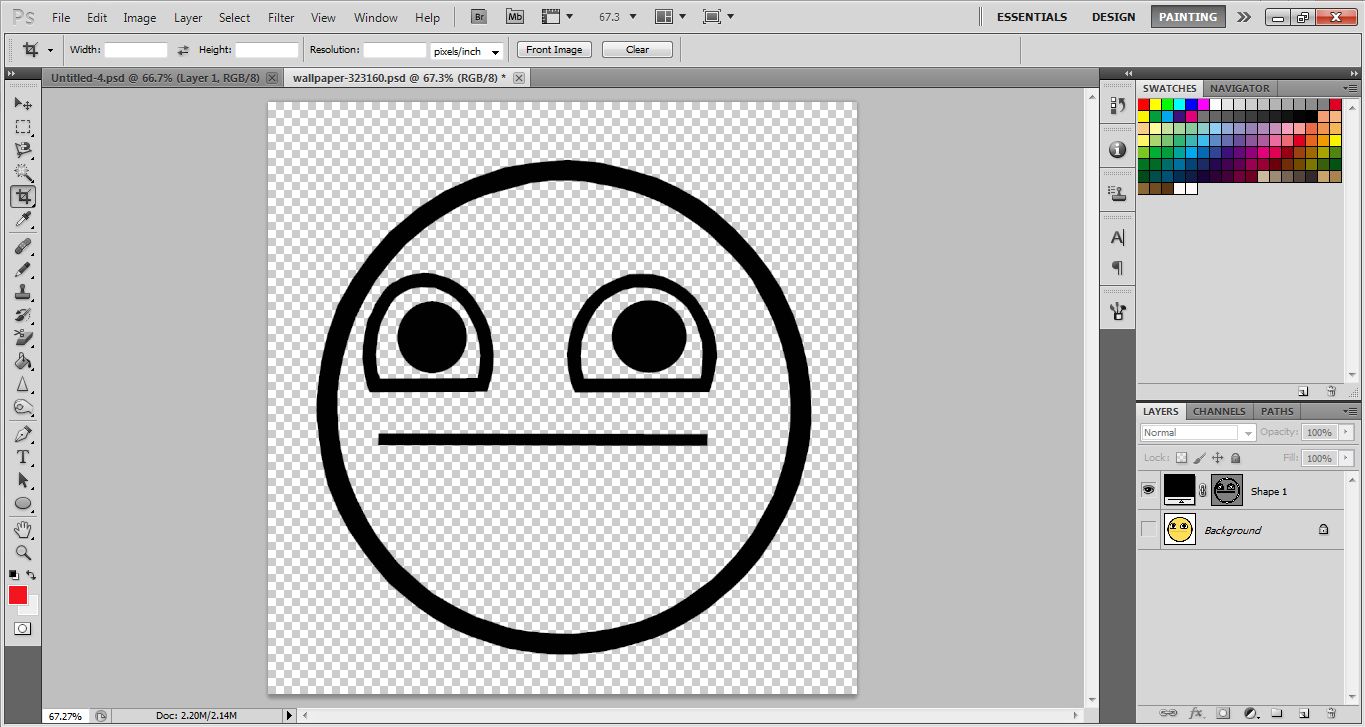Show the Background layer

(1146, 529)
